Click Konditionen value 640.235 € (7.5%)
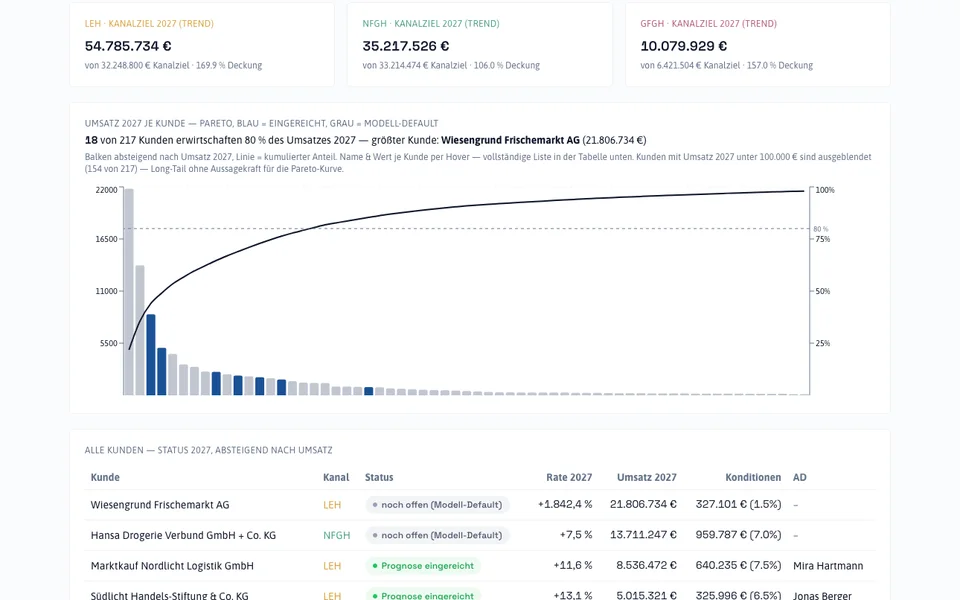 [x=738, y=566]
